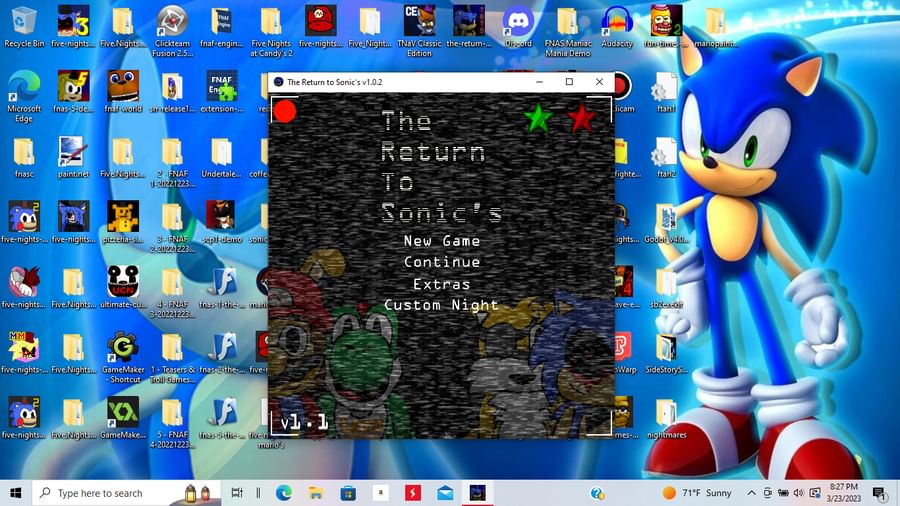The image size is (900, 506).
Task: Open Task View from the taskbar
Action: click(x=236, y=493)
